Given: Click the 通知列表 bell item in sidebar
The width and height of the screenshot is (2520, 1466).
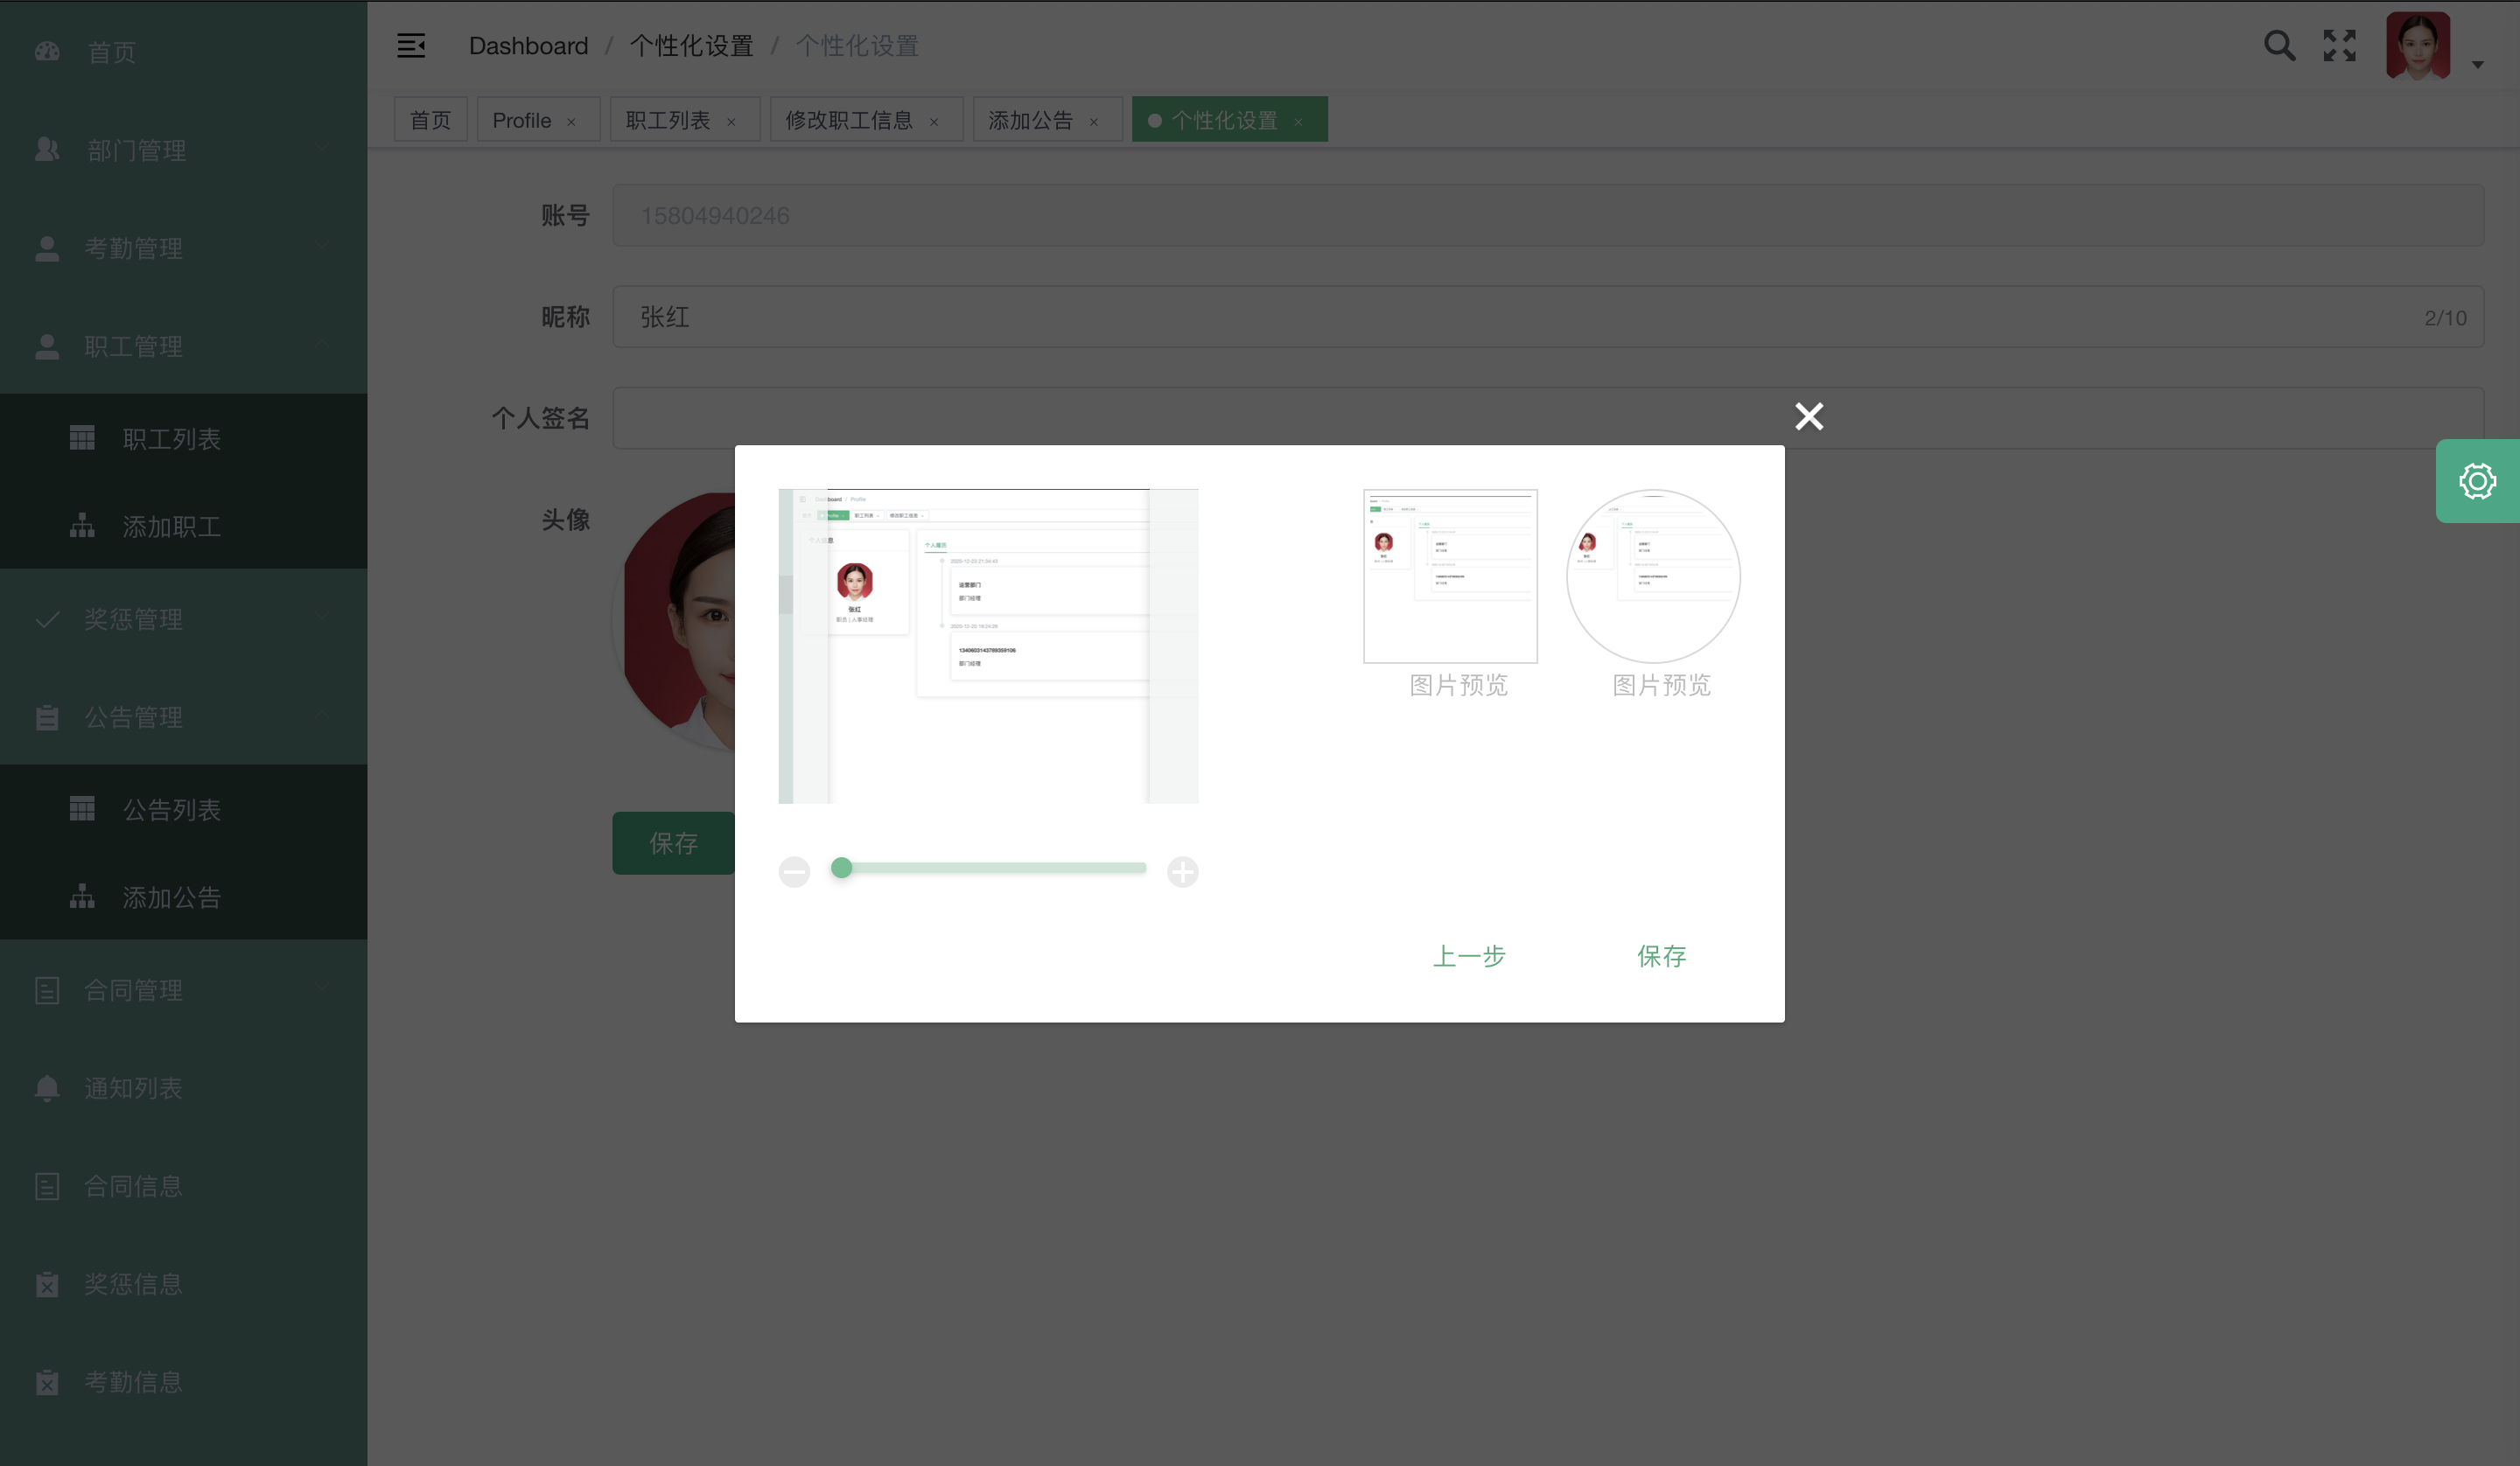Looking at the screenshot, I should click(133, 1088).
